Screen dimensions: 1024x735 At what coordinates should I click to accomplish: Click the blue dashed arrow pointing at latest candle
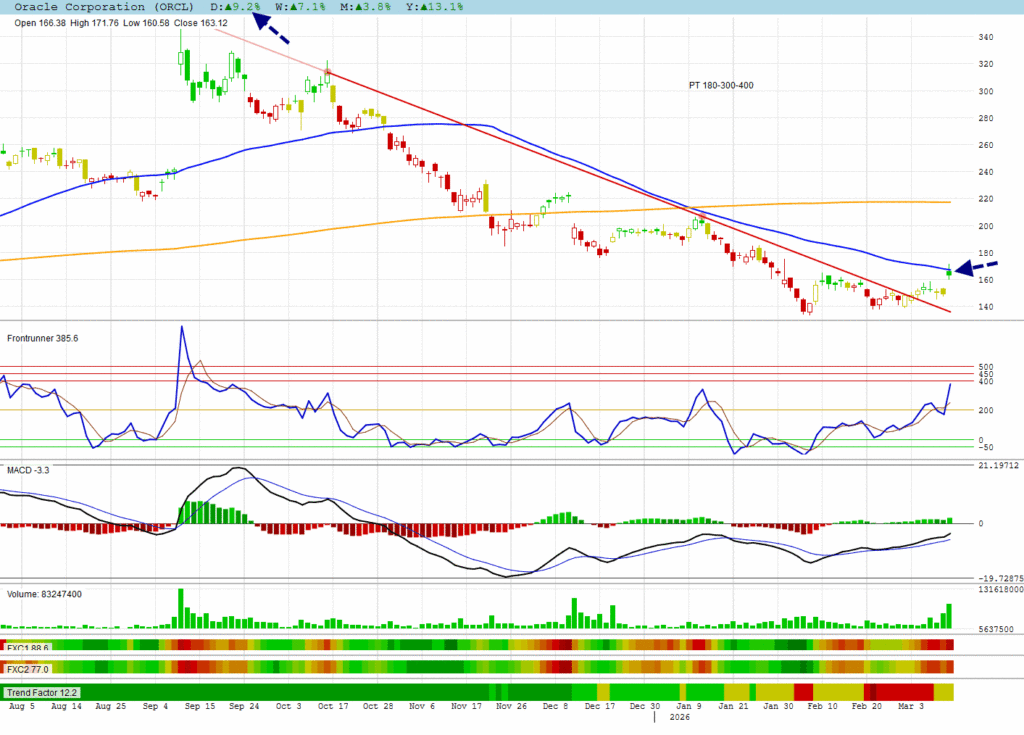click(976, 267)
